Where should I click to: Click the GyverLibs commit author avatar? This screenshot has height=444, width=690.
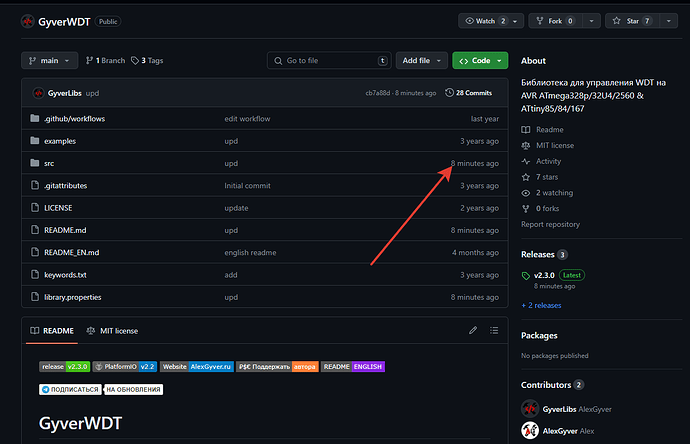[38, 93]
